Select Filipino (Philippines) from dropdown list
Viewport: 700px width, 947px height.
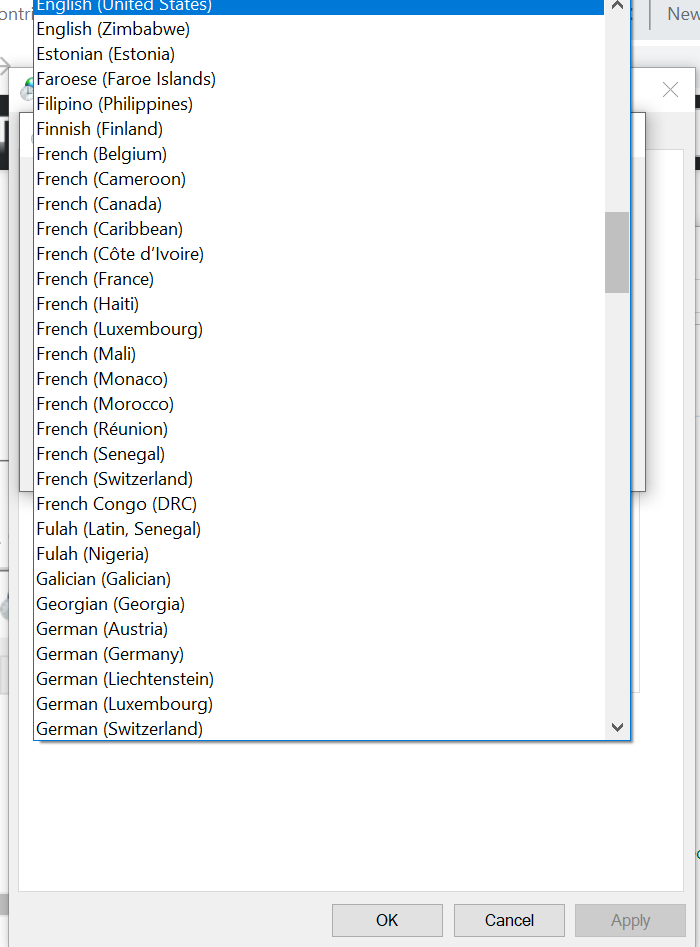[114, 104]
